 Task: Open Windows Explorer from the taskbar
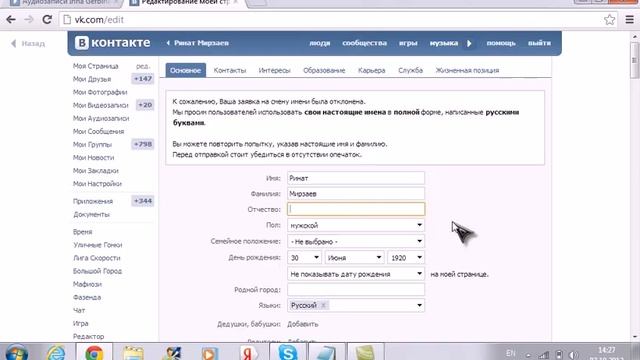[133, 353]
